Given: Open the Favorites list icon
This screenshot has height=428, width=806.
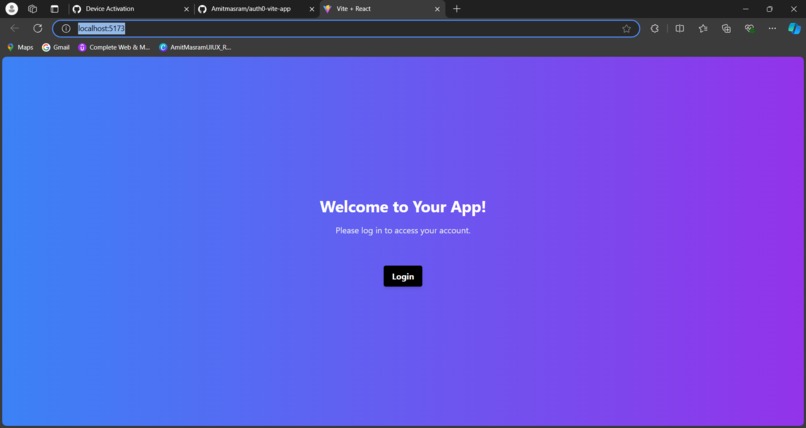Looking at the screenshot, I should (x=703, y=29).
